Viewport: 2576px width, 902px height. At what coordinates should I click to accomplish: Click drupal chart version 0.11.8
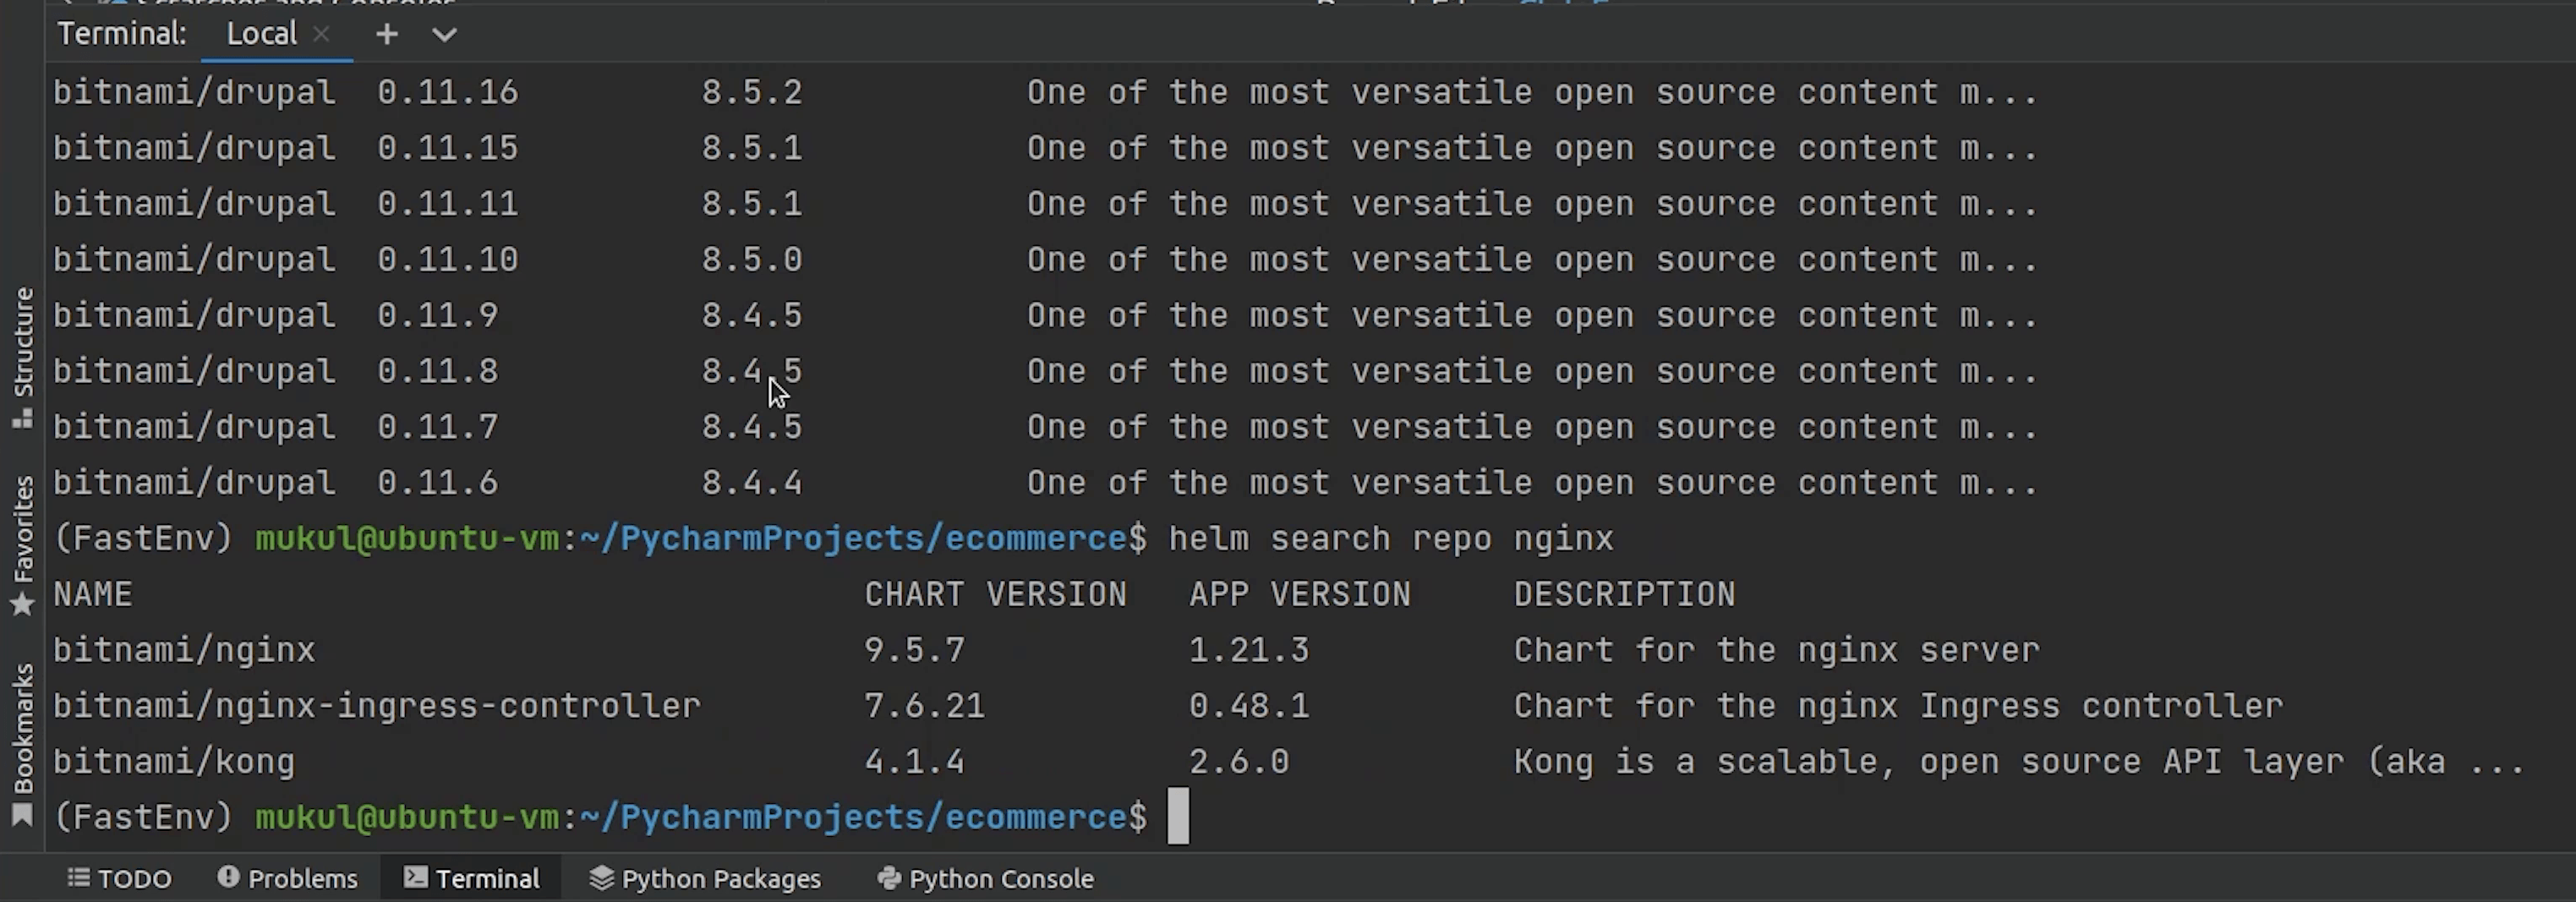point(438,373)
